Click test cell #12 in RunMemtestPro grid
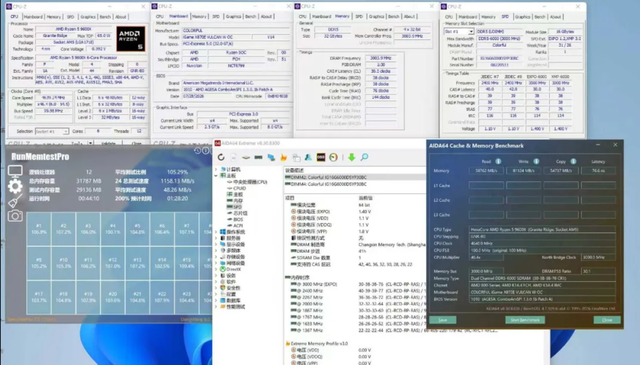The height and width of the screenshot is (365, 640). [113, 263]
